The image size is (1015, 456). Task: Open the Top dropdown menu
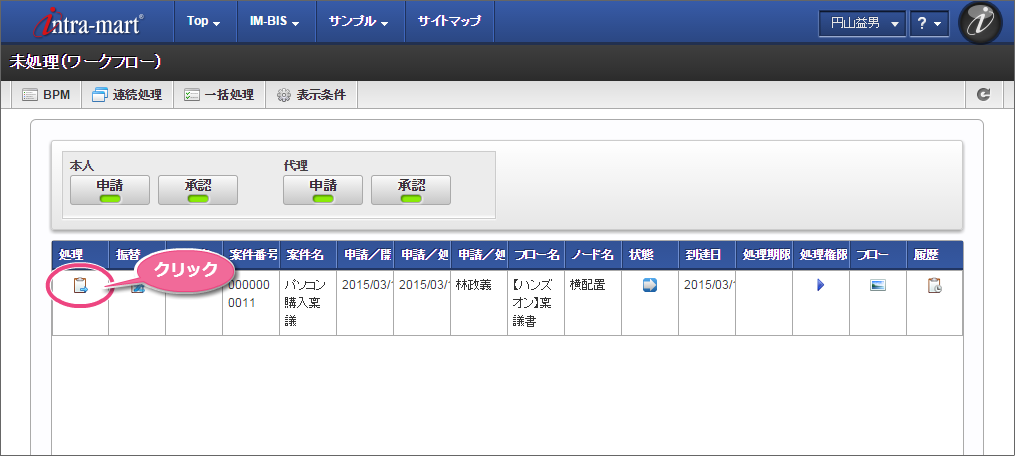[203, 21]
